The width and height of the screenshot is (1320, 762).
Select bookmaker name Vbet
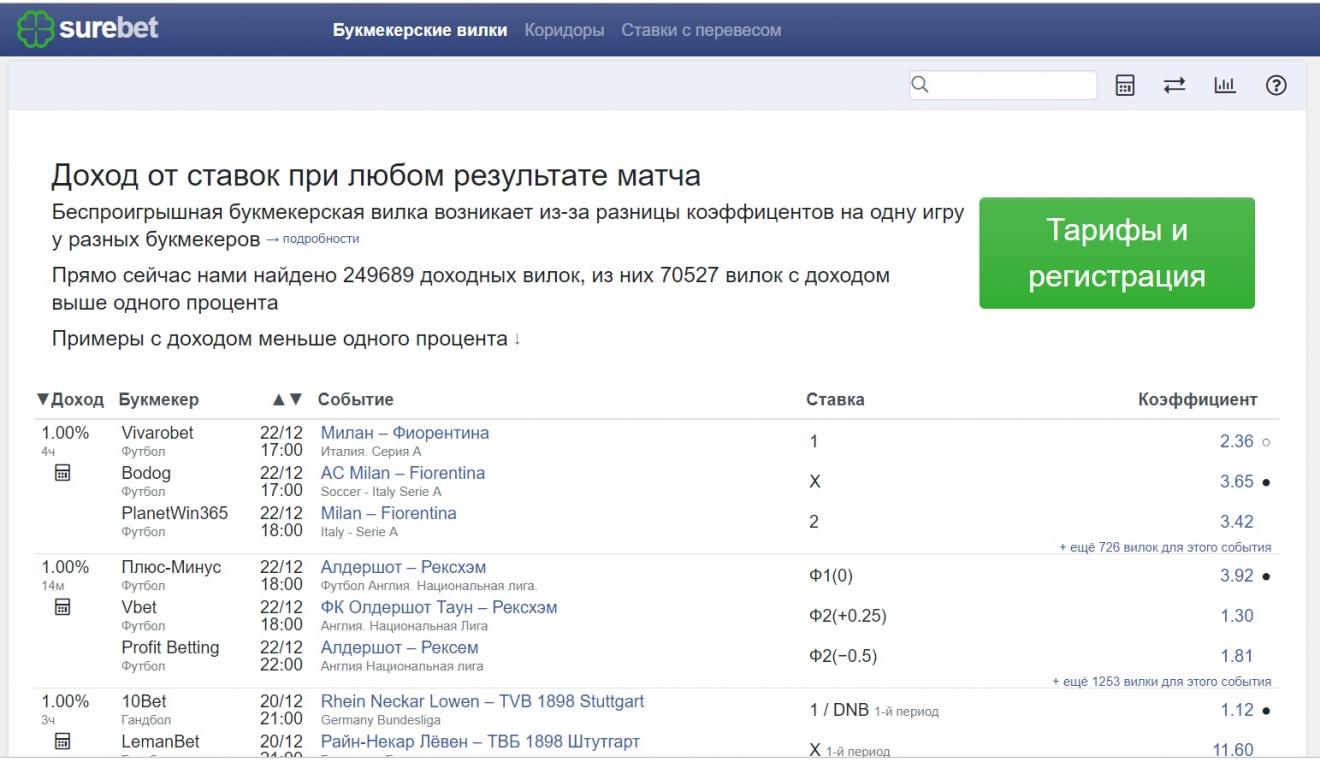click(139, 607)
